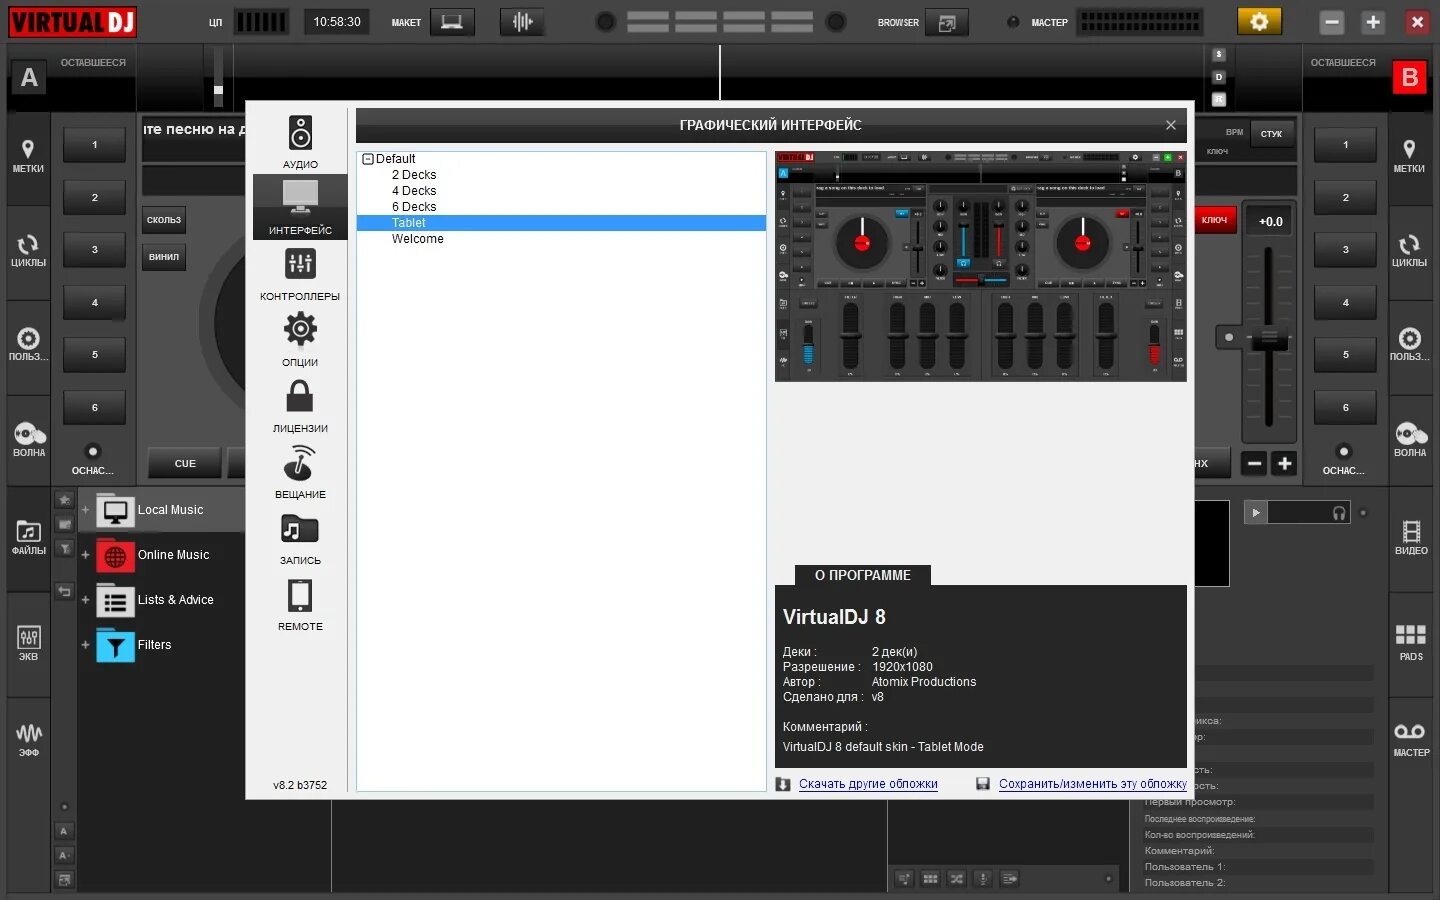The image size is (1440, 900).
Task: Open the Browser window toggle icon
Action: (946, 22)
